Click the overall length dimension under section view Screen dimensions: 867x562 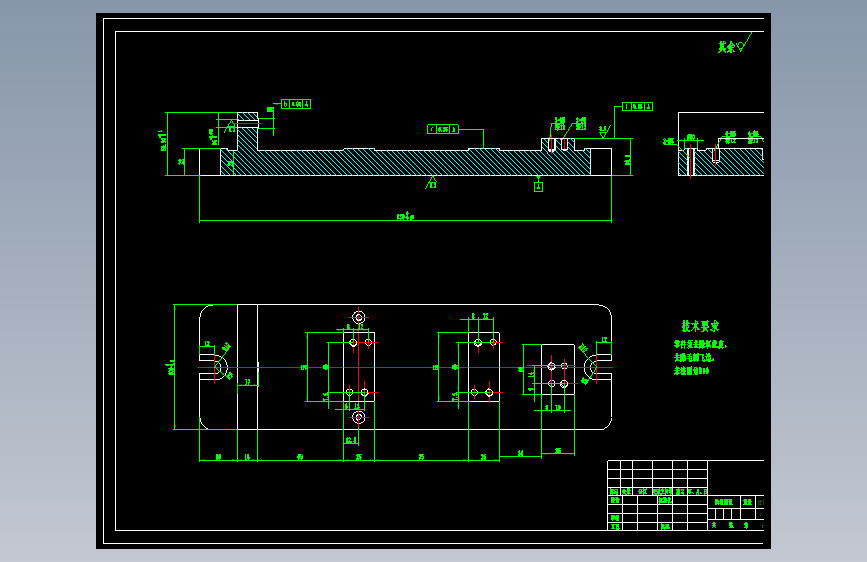[x=405, y=216]
